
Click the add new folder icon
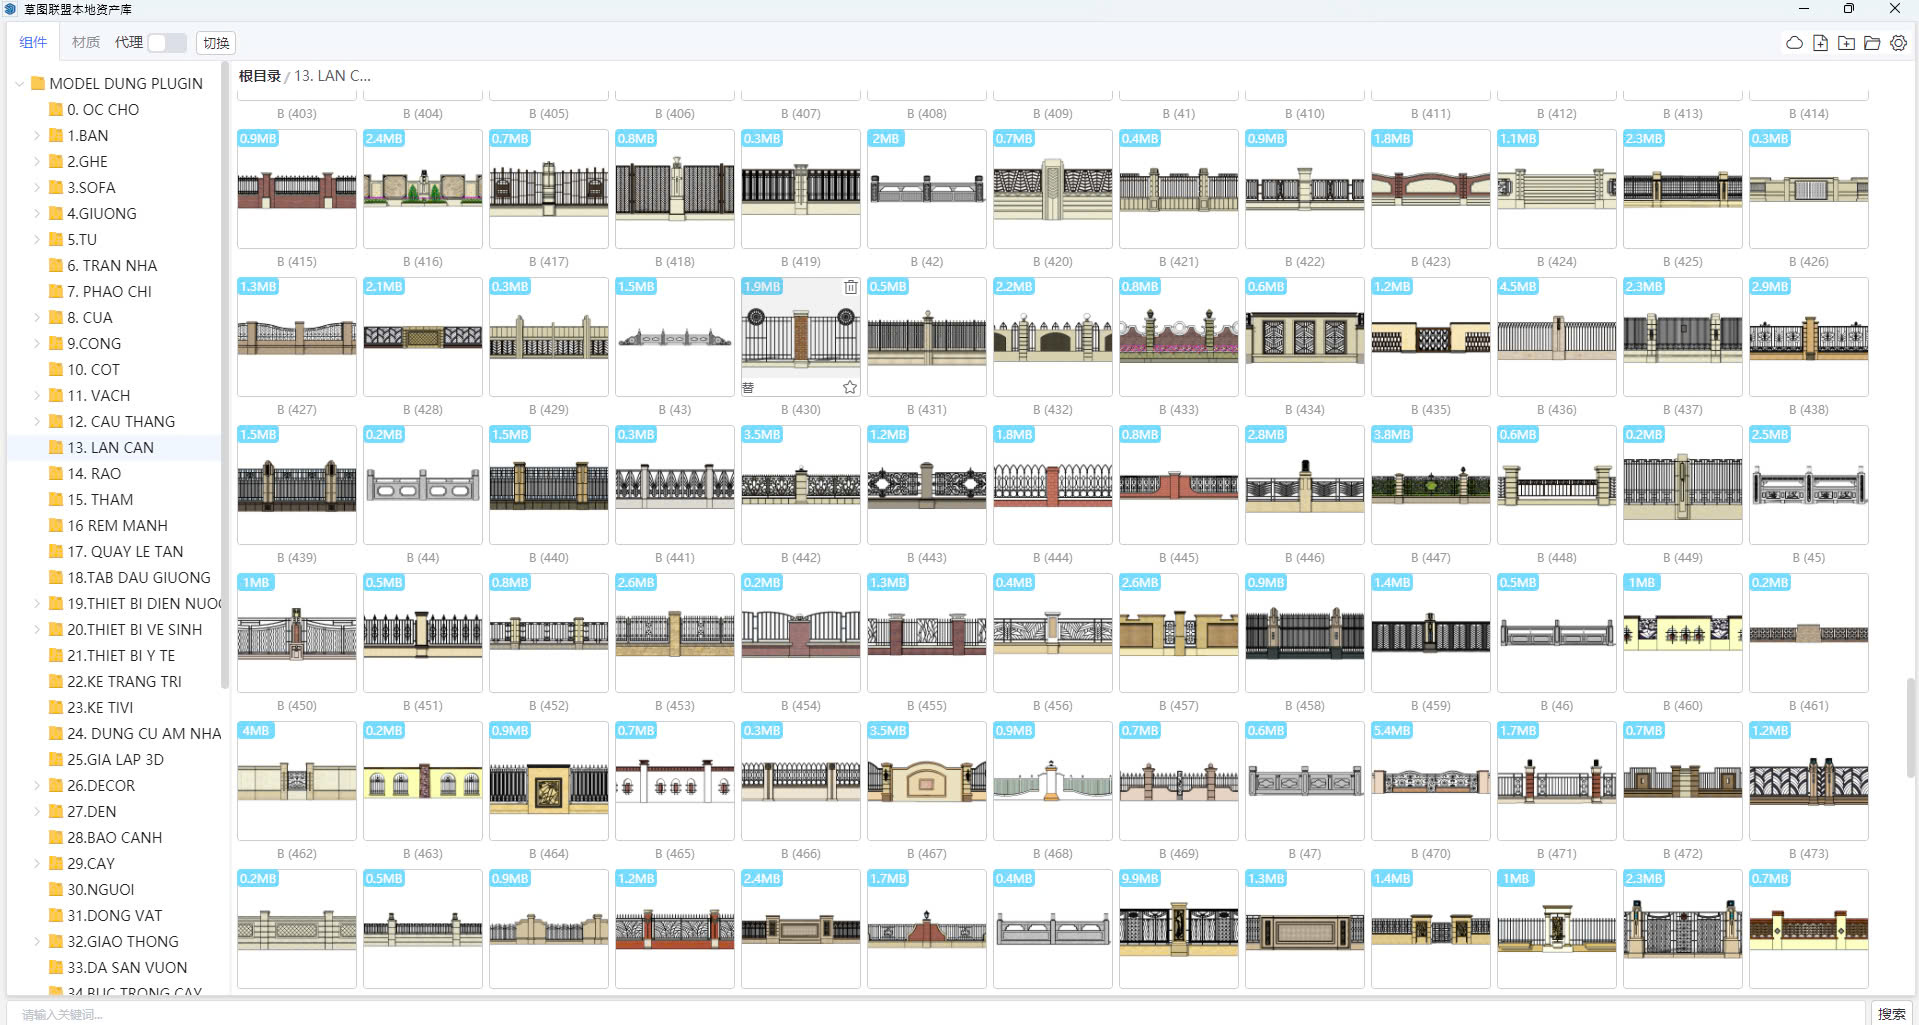pyautogui.click(x=1846, y=43)
